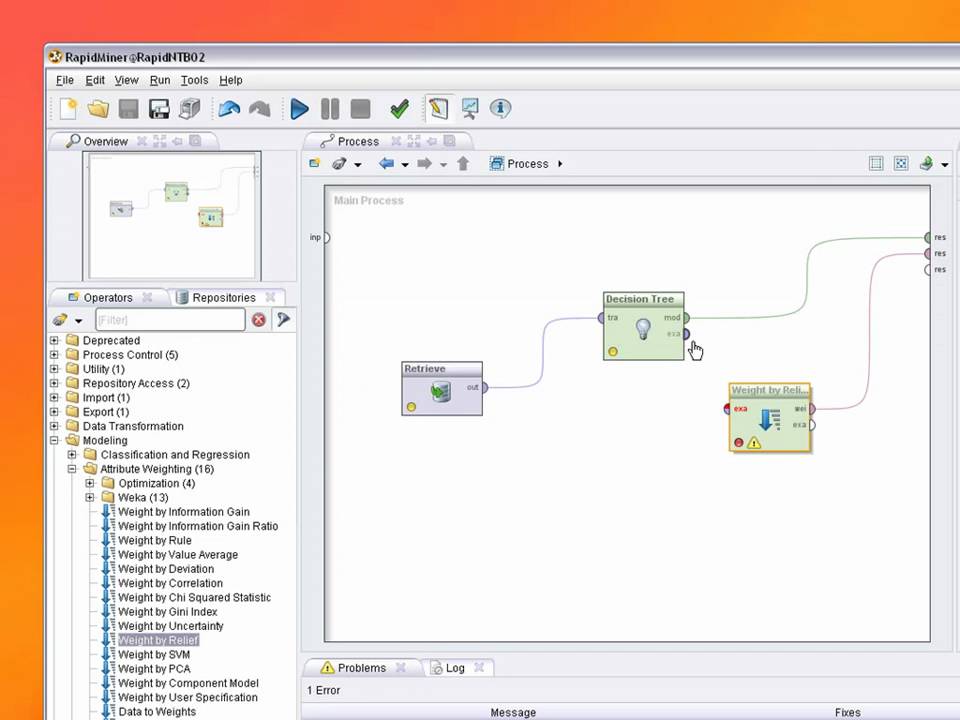This screenshot has width=960, height=720.
Task: Collapse the Modeling folder
Action: click(54, 440)
